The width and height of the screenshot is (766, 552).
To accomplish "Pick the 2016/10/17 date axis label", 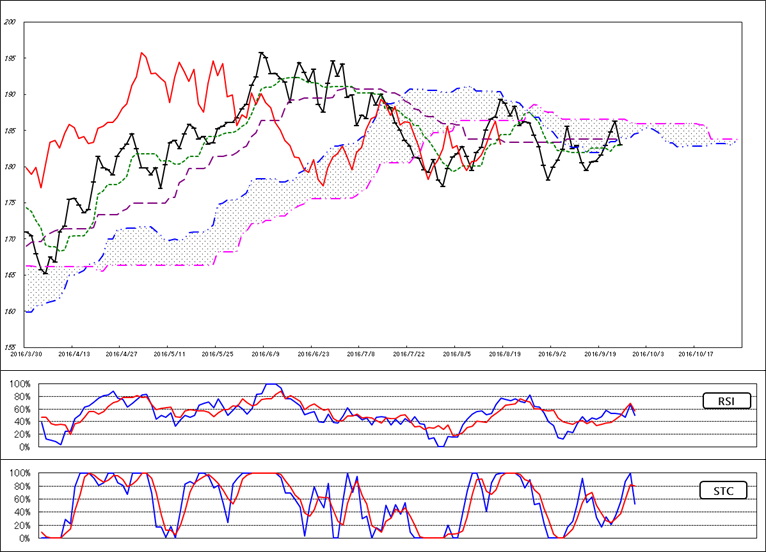I will pyautogui.click(x=696, y=353).
